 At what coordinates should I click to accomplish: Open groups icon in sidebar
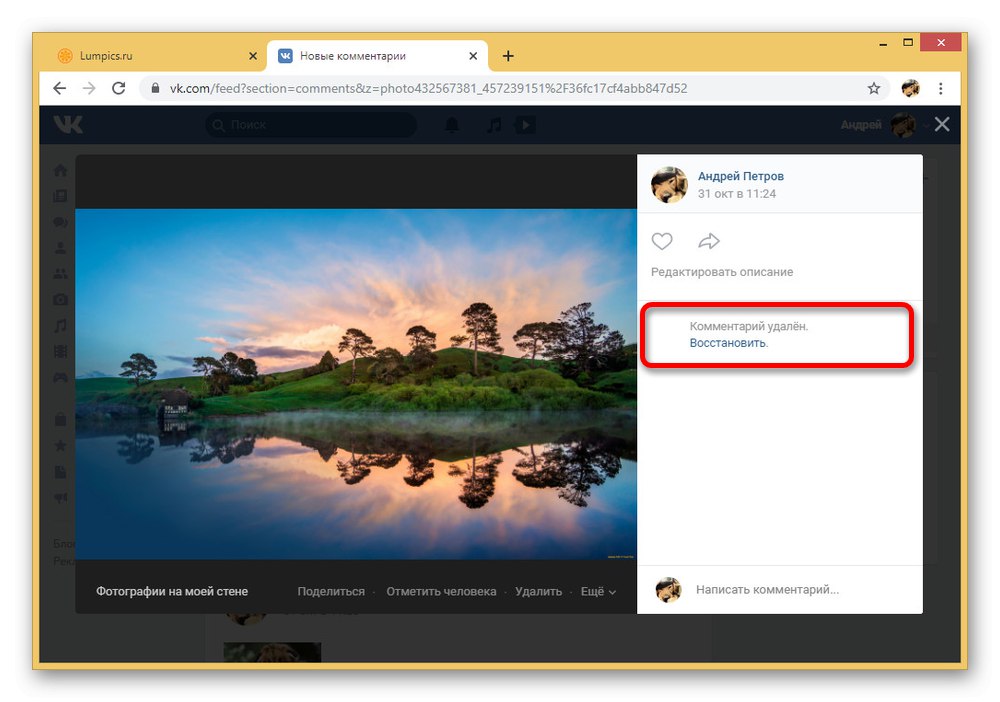click(61, 274)
